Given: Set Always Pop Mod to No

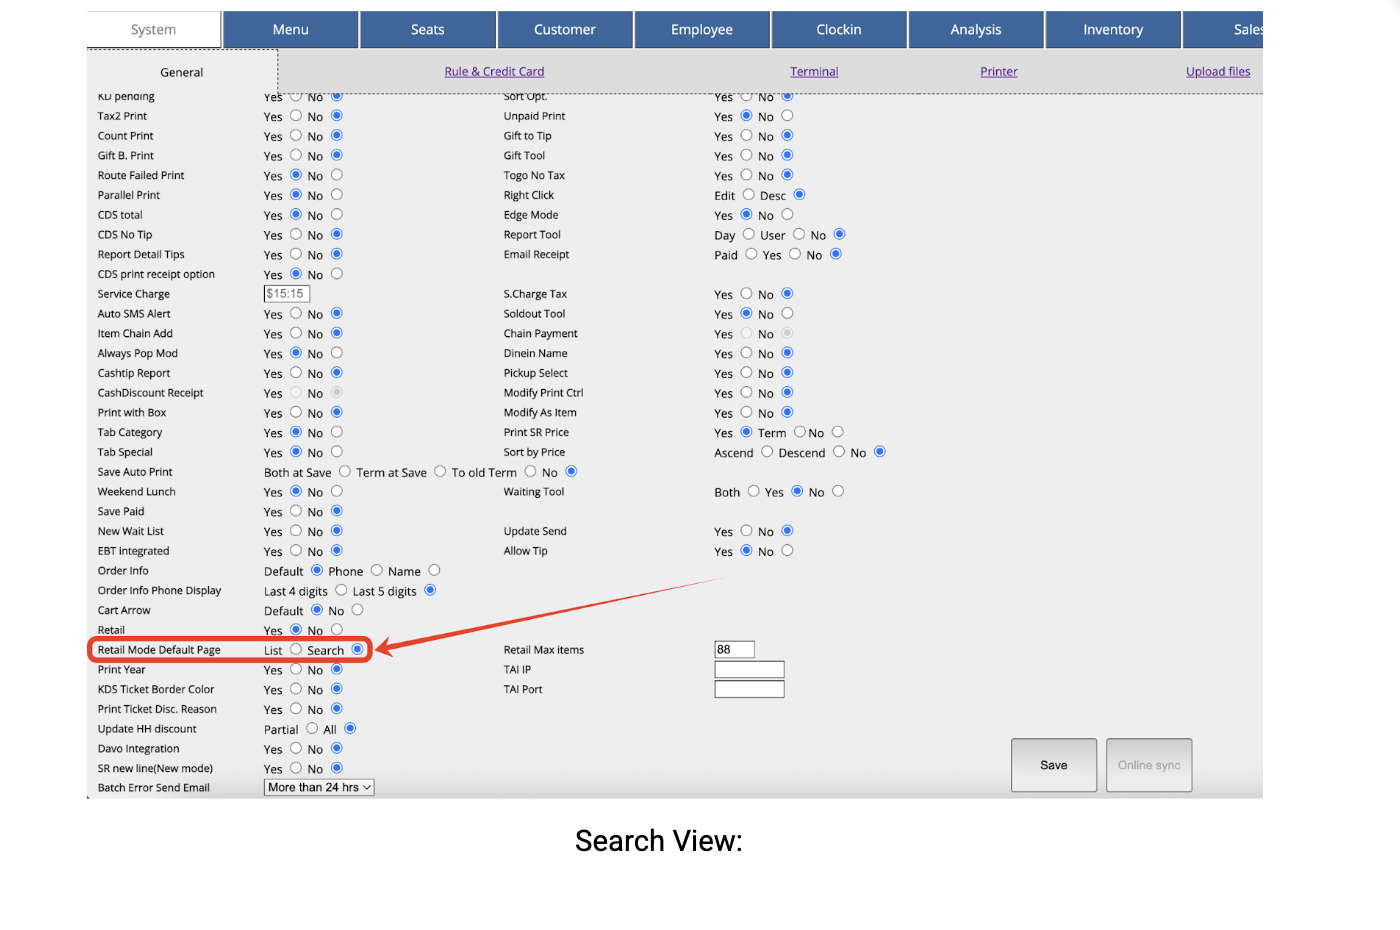Looking at the screenshot, I should 337,353.
